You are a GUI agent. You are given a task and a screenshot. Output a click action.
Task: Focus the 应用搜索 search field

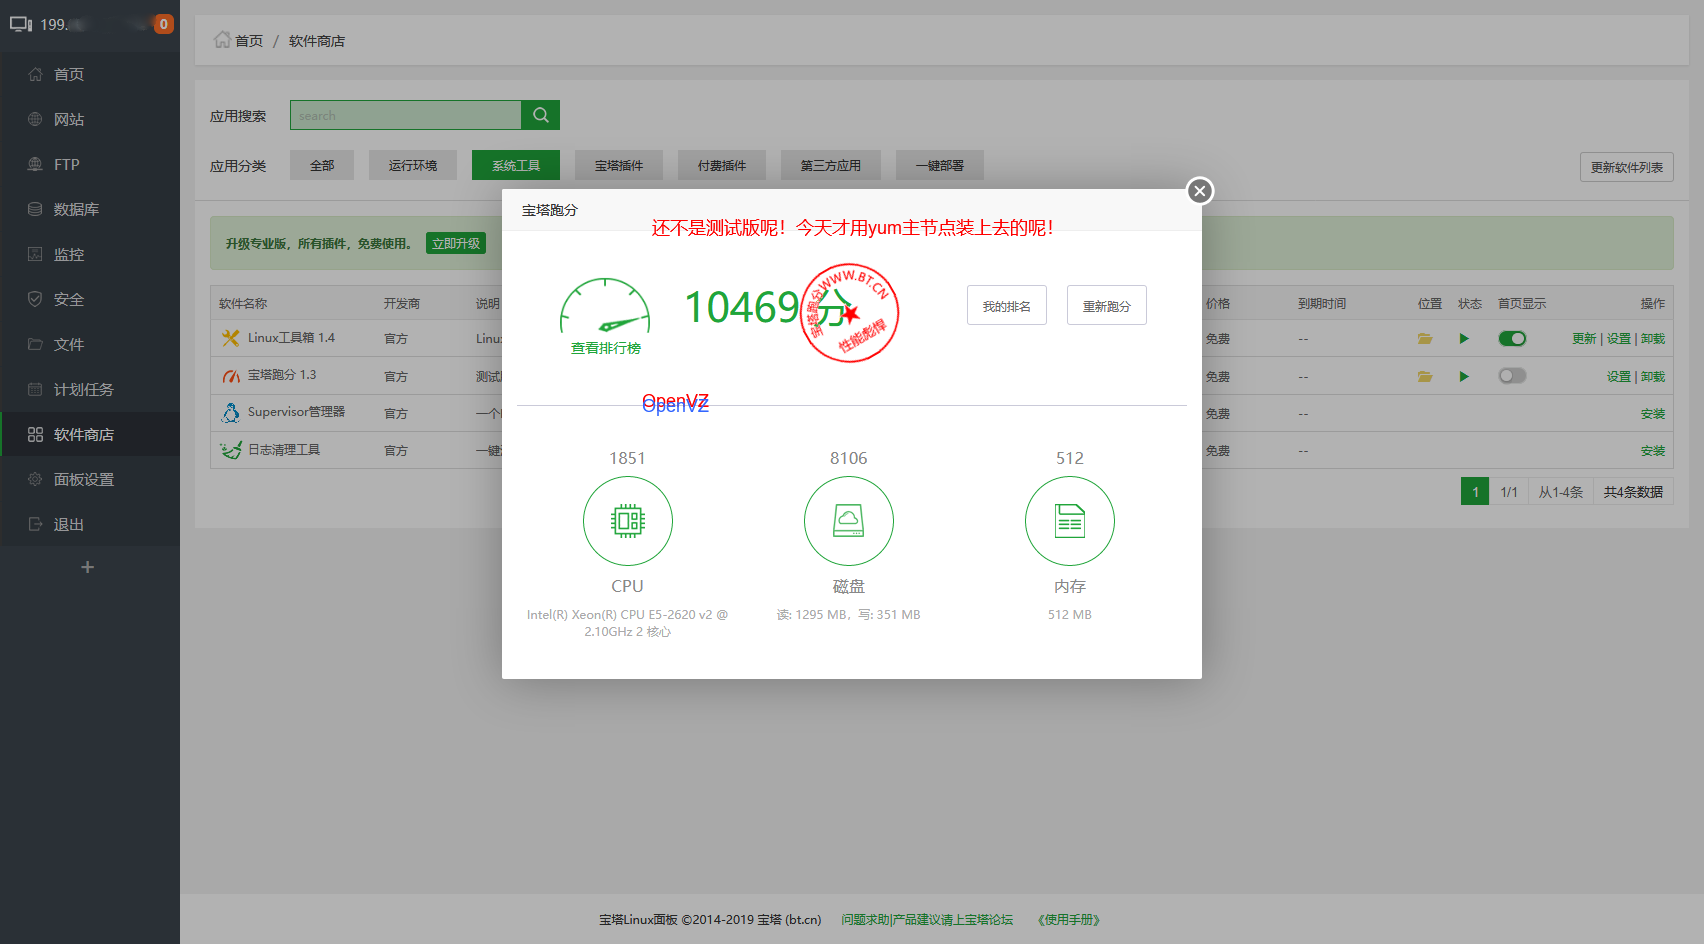[406, 115]
